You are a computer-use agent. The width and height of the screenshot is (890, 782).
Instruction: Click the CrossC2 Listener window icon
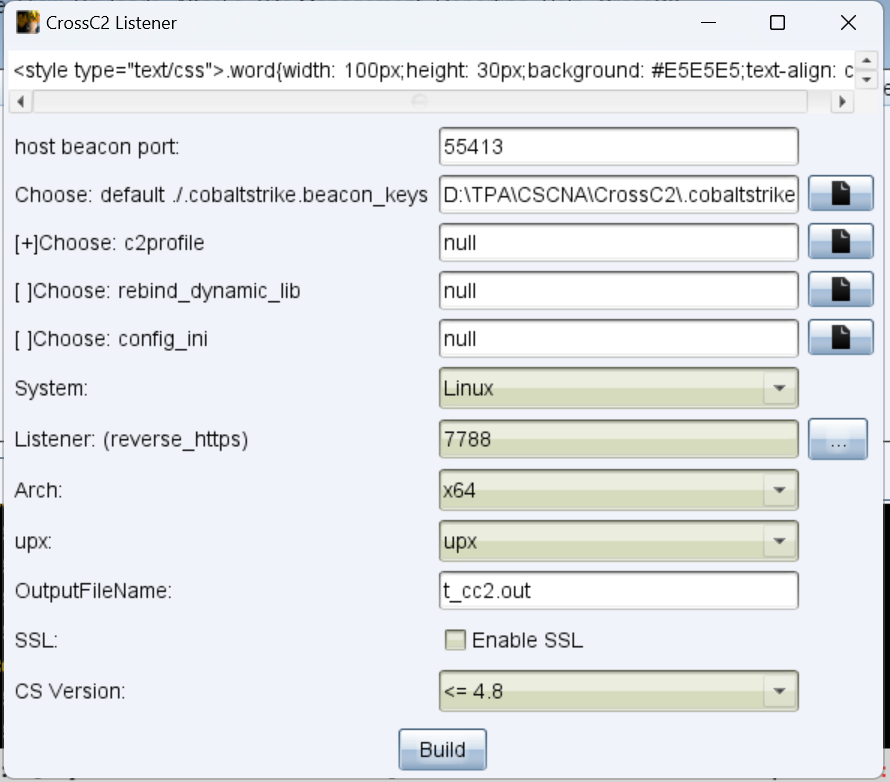point(28,22)
